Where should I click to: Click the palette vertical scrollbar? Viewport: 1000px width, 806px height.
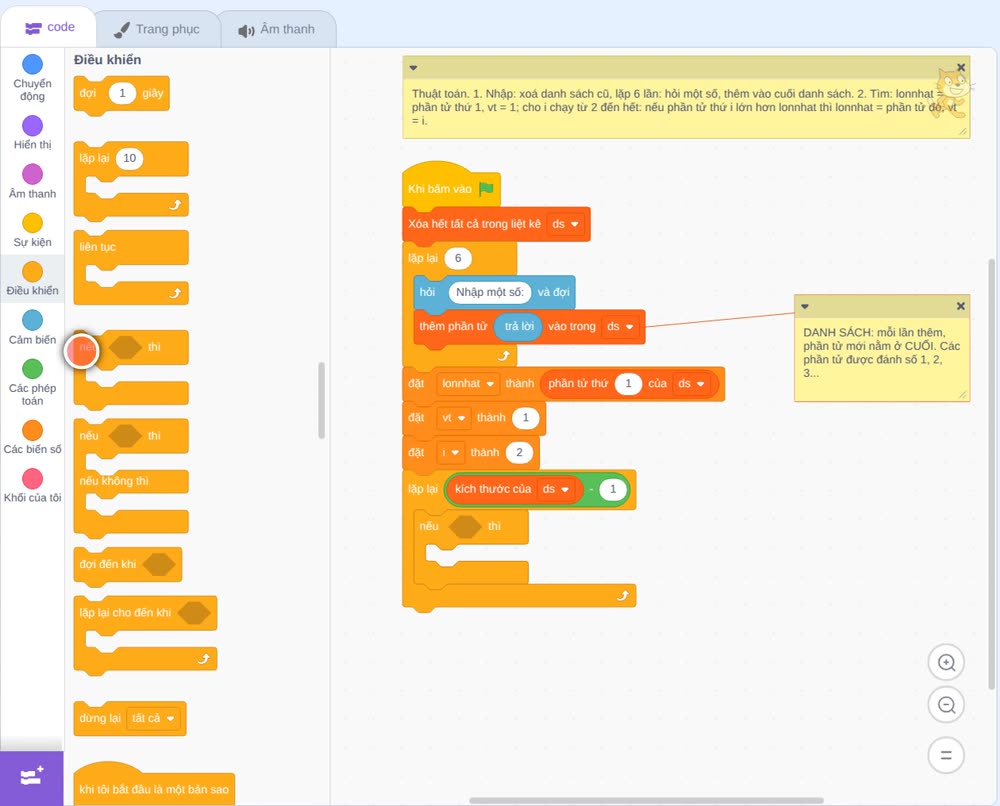[321, 400]
